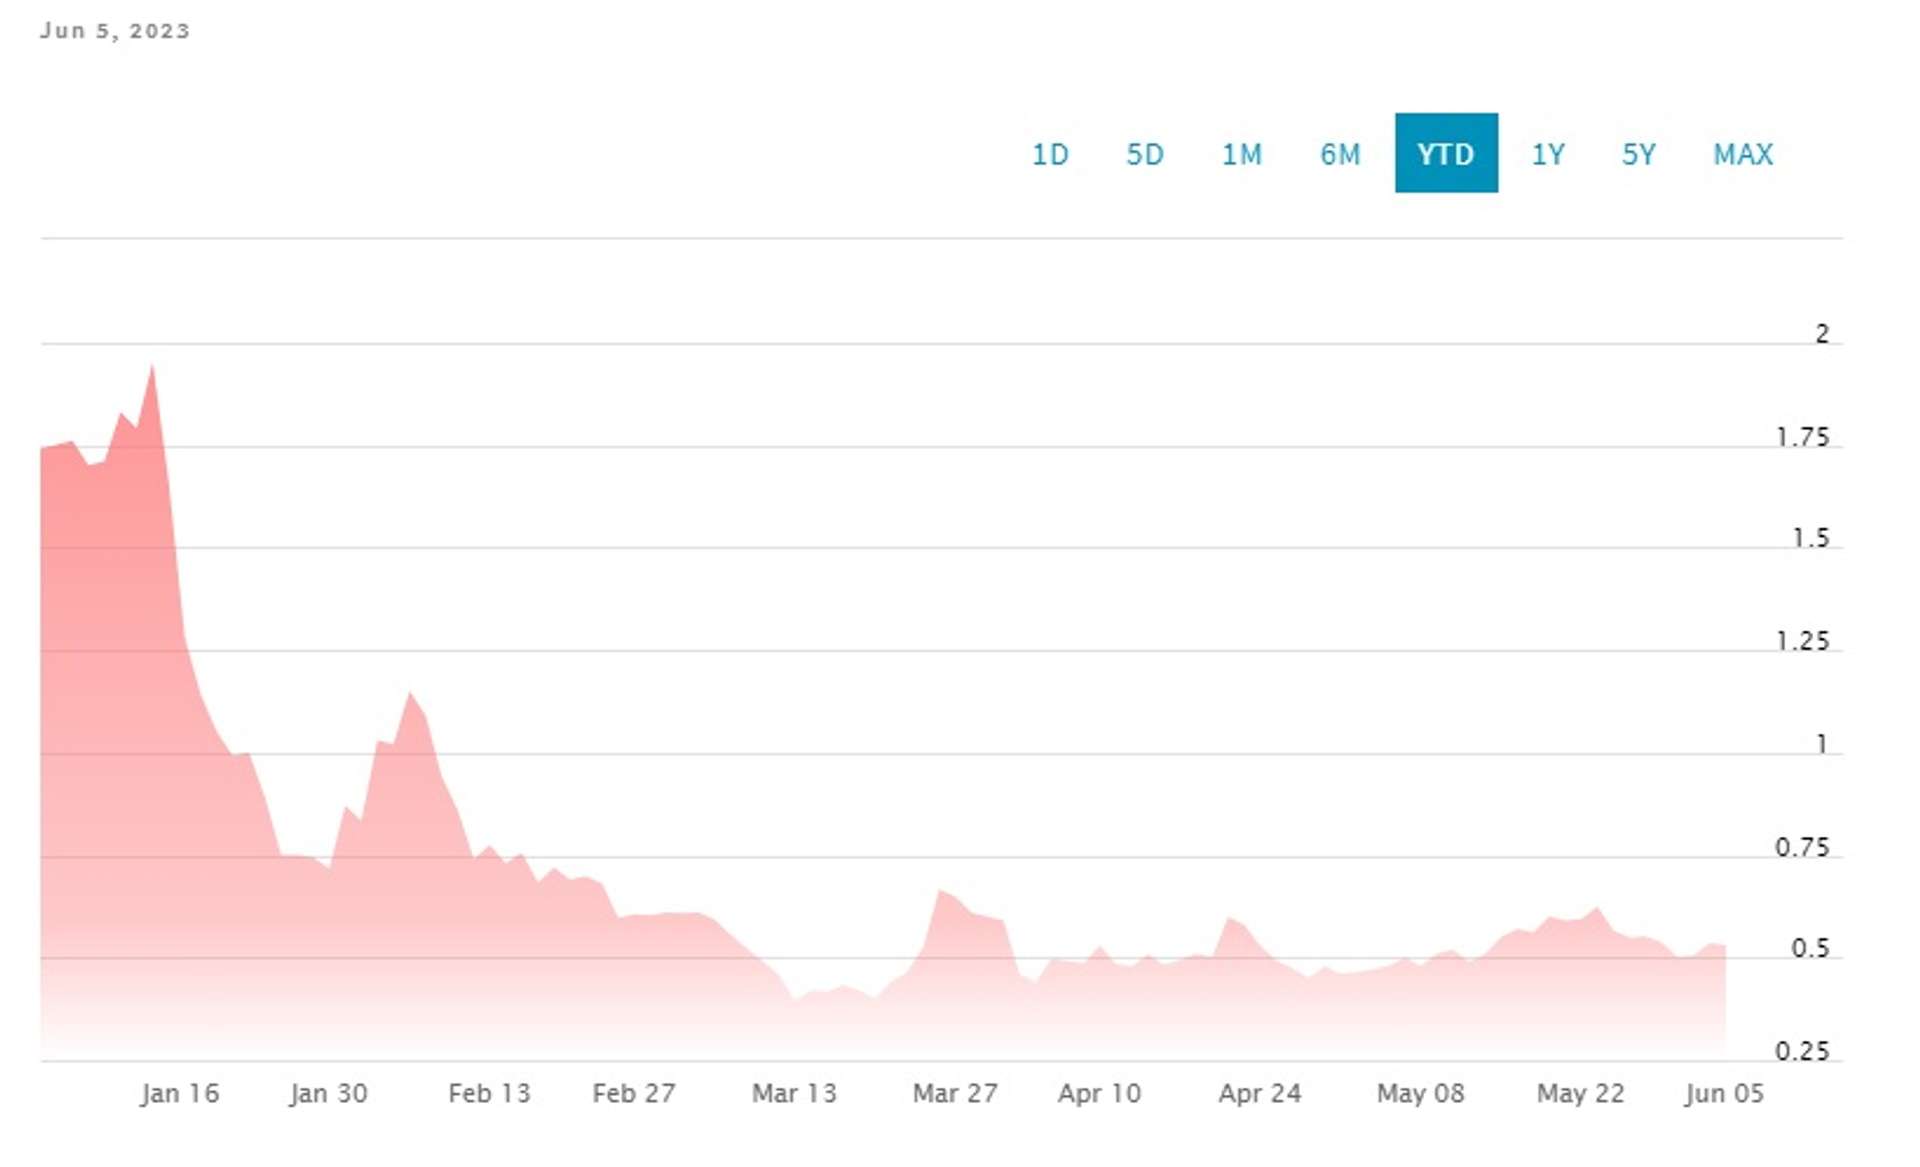Select the 1D time range

(1050, 154)
